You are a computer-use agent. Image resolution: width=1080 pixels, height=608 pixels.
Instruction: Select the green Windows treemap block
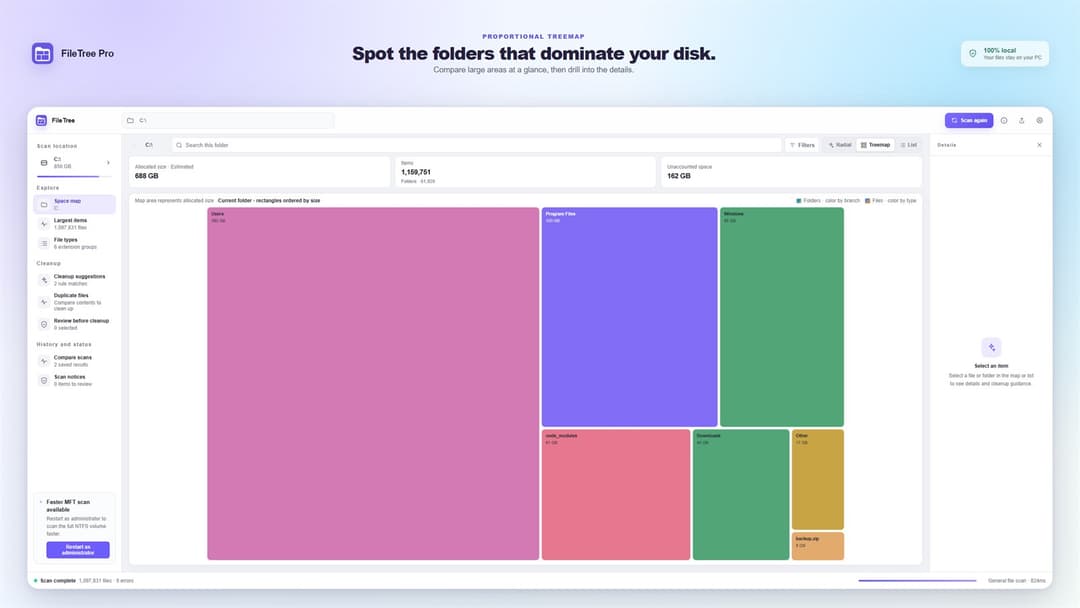click(782, 317)
